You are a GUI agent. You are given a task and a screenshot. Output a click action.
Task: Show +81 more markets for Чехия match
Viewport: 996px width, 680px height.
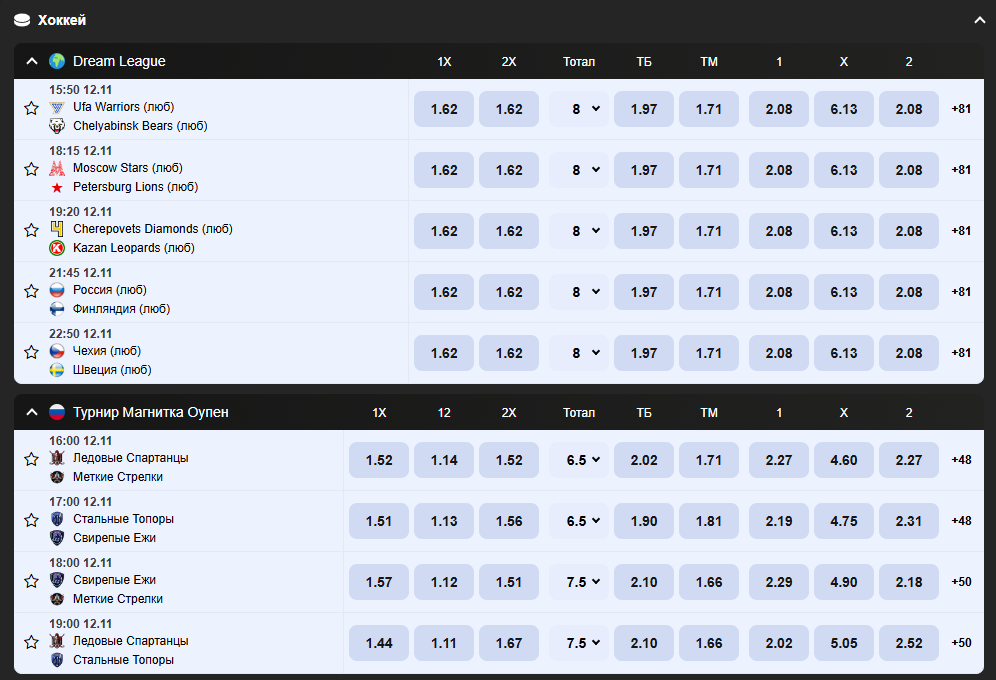[x=960, y=353]
